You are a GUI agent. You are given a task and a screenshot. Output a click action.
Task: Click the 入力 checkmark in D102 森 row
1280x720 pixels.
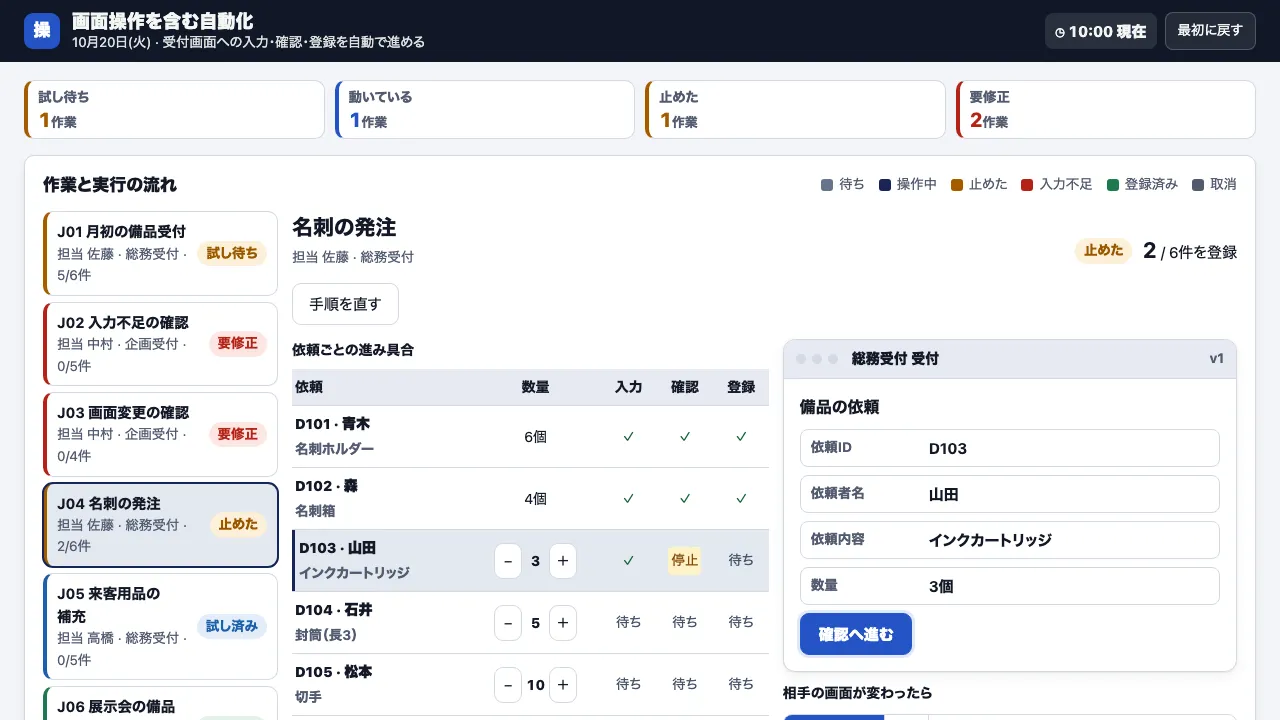tap(629, 499)
